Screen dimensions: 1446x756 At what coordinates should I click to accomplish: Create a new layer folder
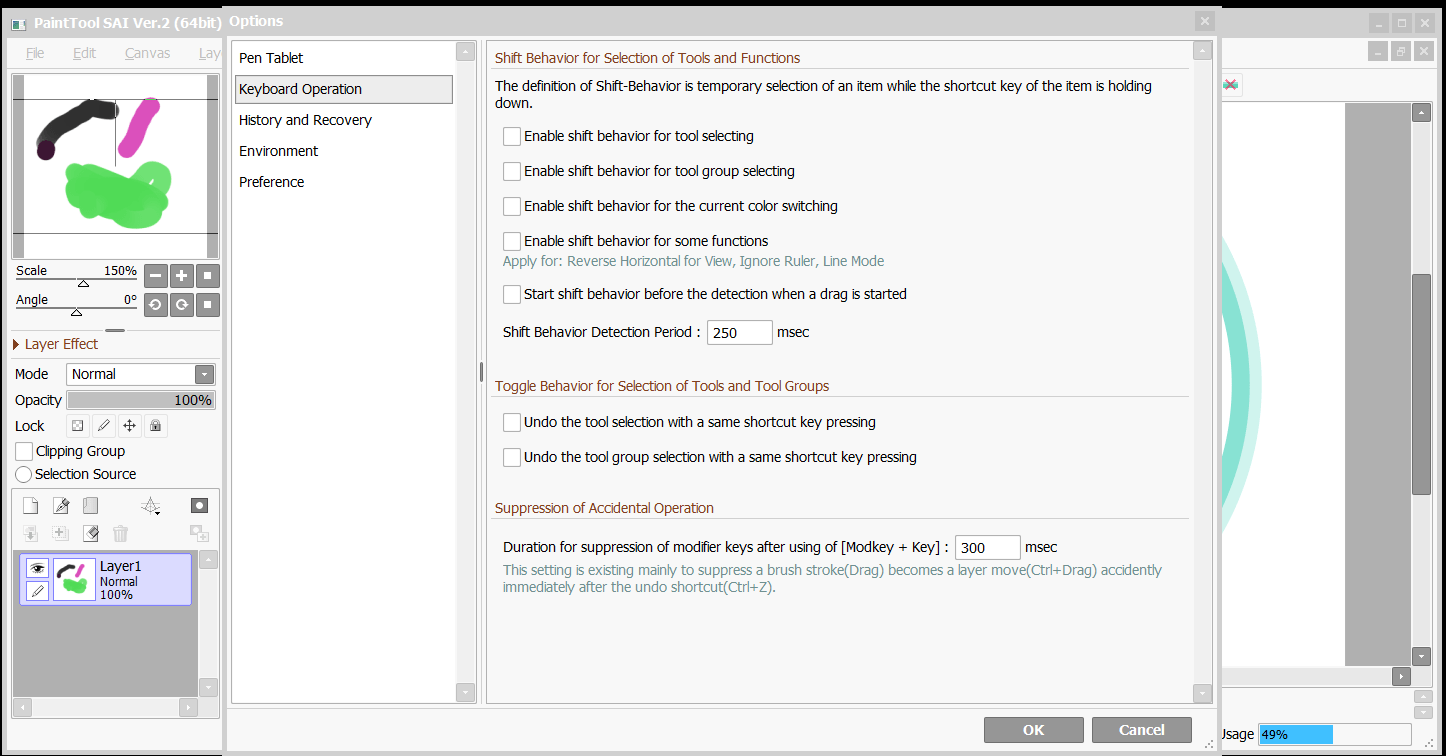(91, 506)
